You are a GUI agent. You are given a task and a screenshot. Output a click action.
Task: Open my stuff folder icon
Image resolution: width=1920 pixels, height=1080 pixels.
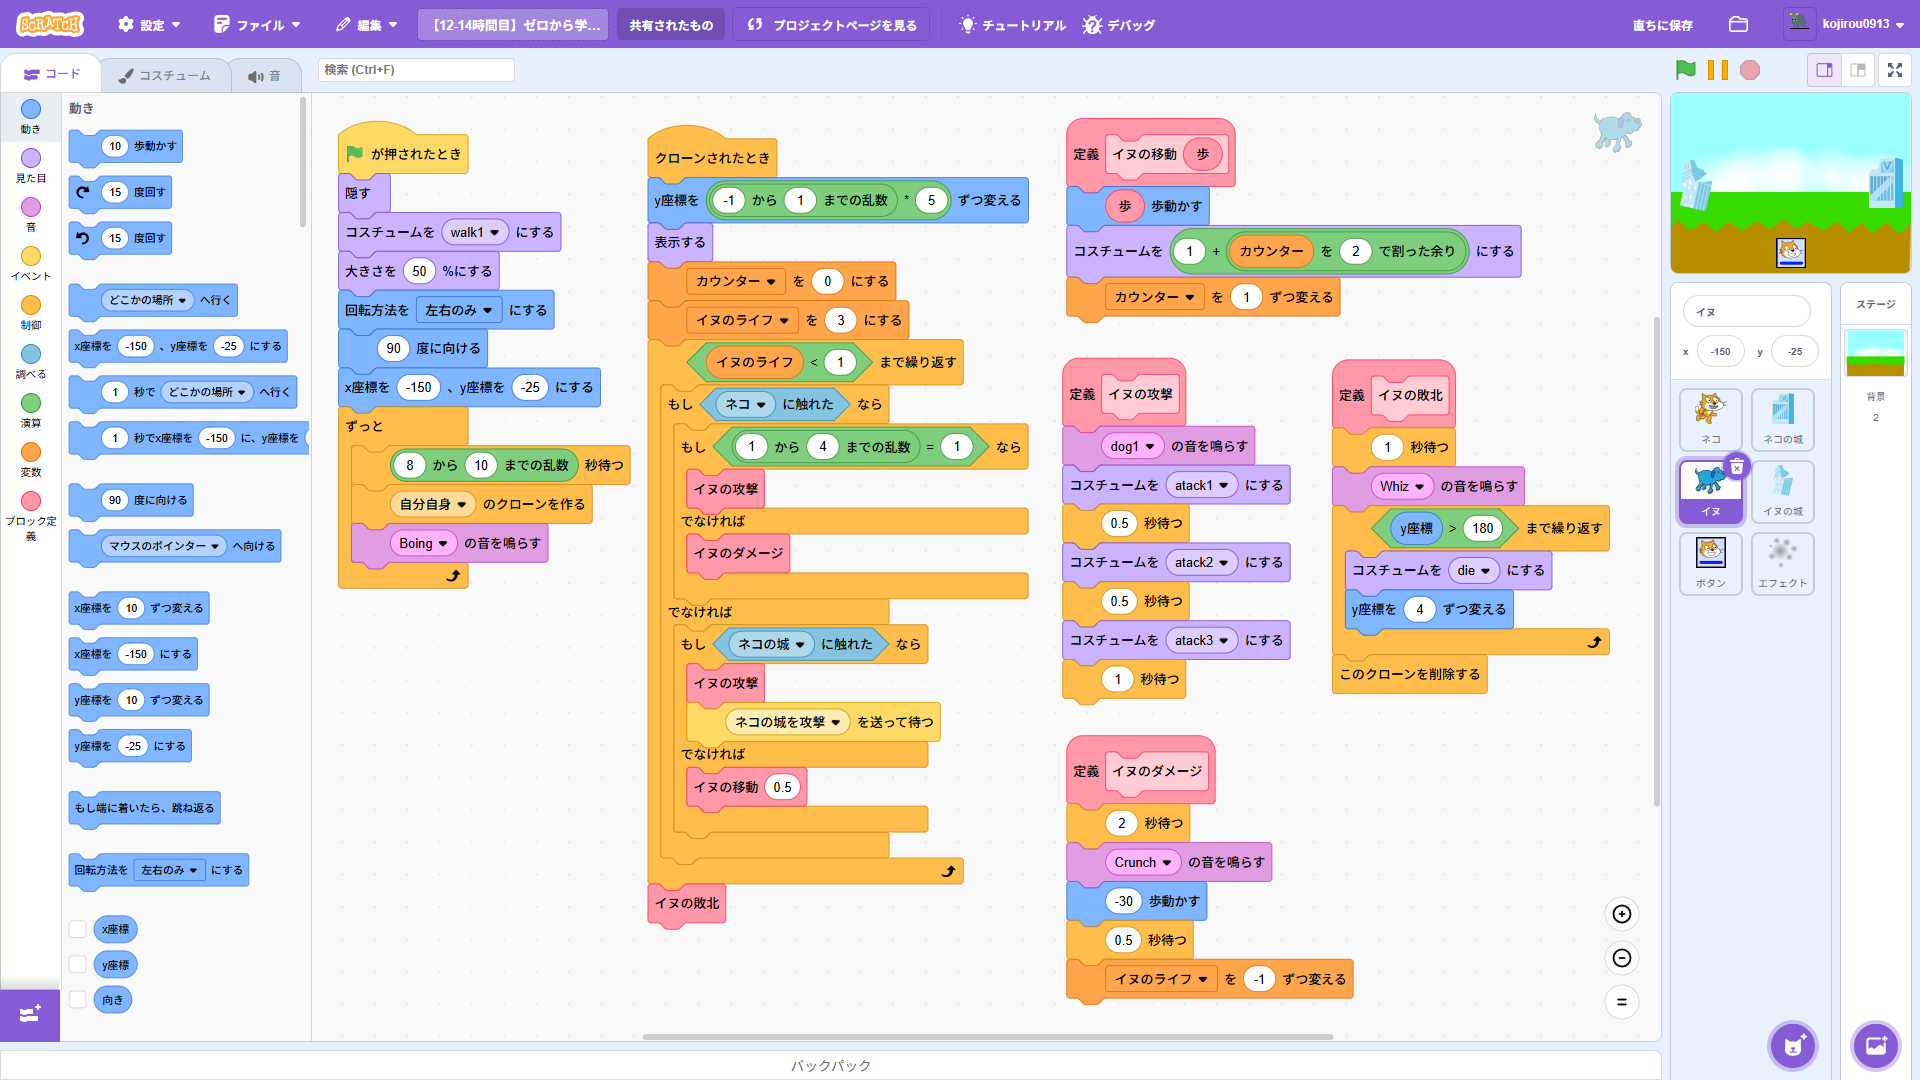[1739, 24]
